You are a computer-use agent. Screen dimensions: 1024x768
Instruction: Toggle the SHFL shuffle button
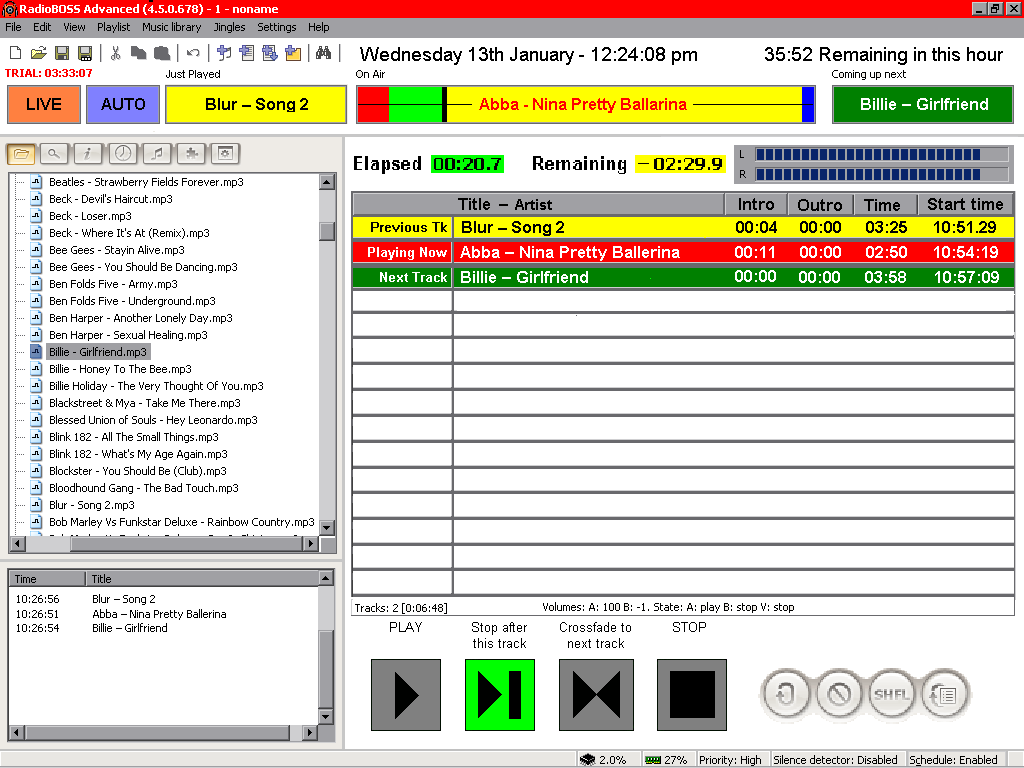click(891, 694)
